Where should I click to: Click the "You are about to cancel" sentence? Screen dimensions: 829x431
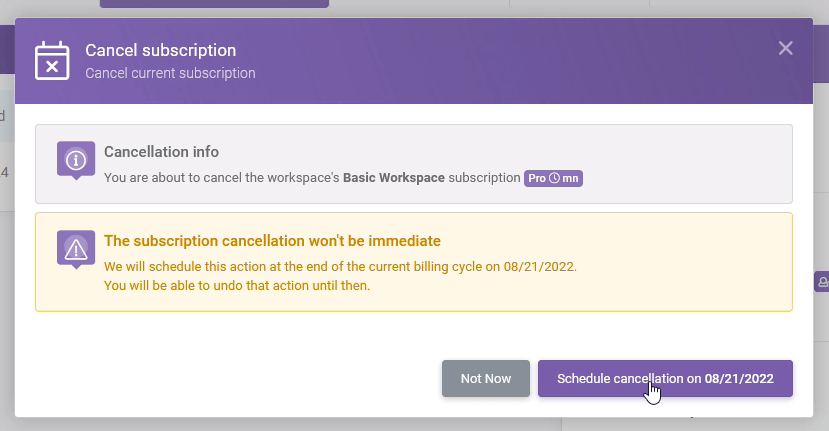222,178
